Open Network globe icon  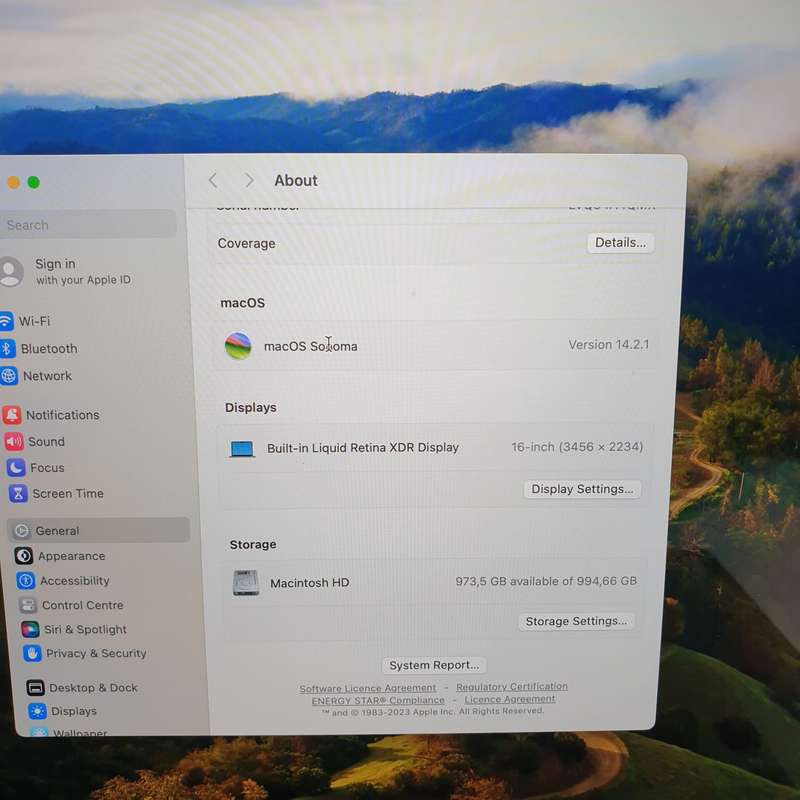(x=9, y=376)
